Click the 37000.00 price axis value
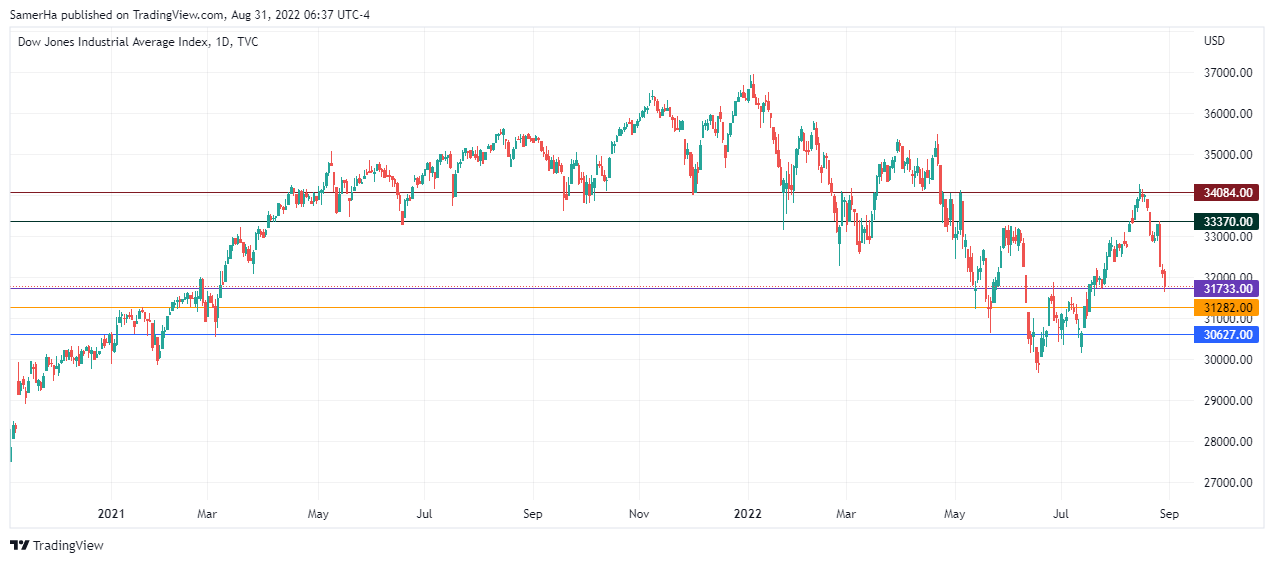This screenshot has width=1274, height=563. (x=1229, y=73)
